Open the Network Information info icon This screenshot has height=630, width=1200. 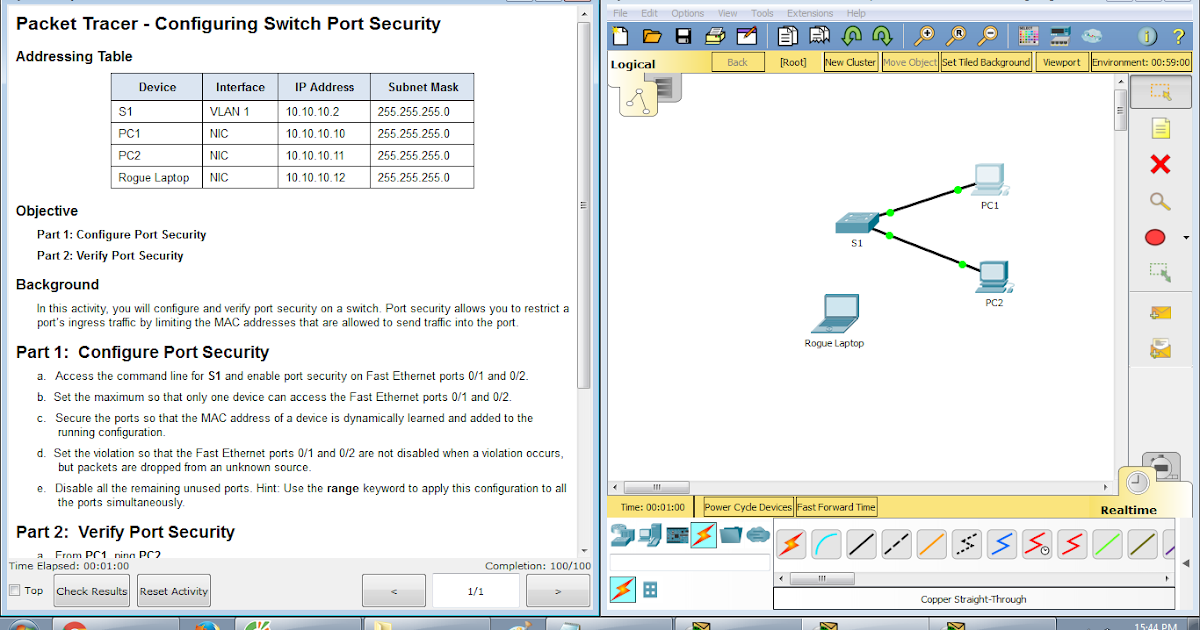[x=1147, y=36]
